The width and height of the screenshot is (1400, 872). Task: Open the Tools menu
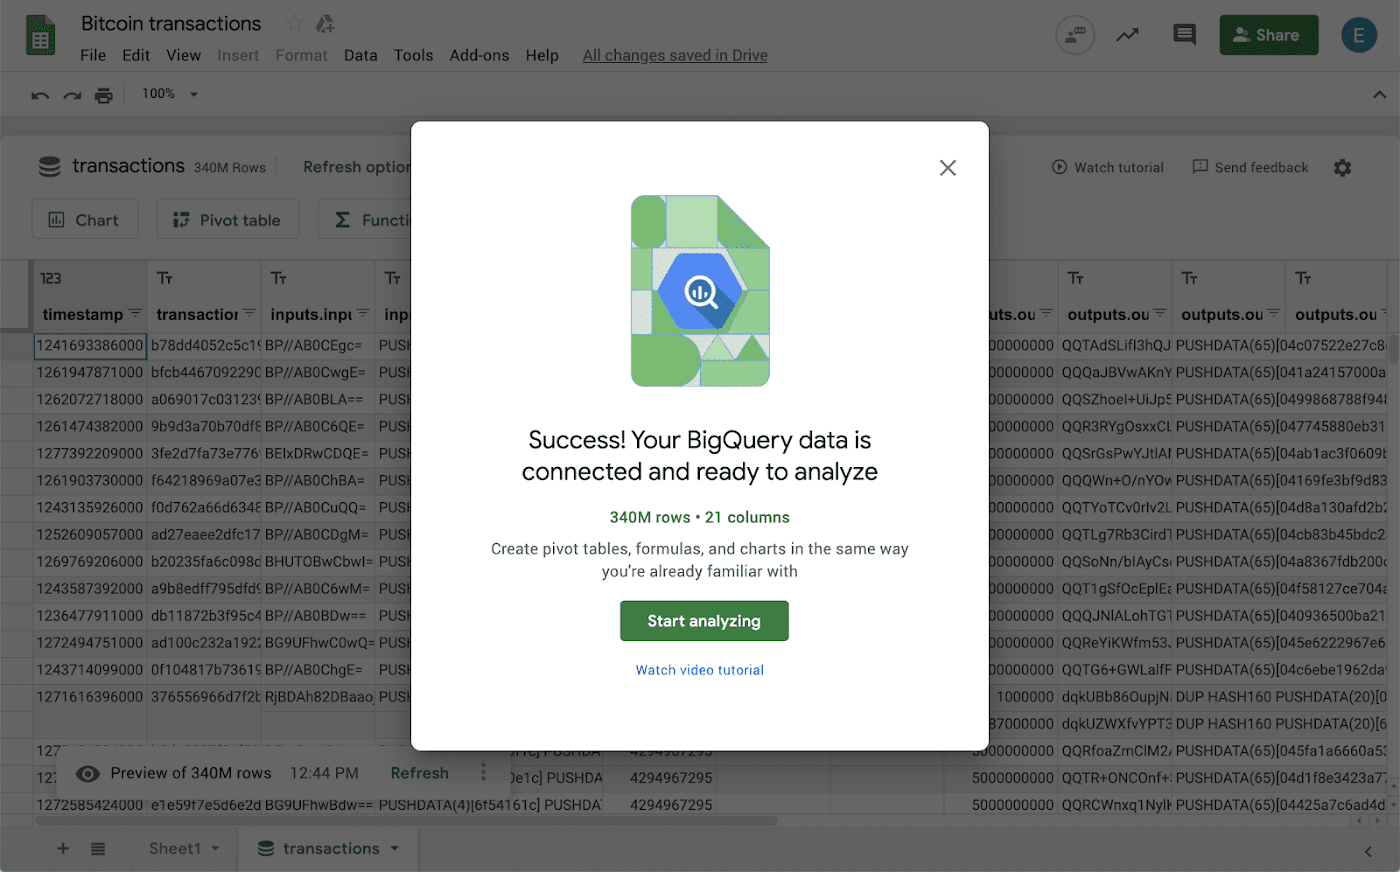point(413,55)
